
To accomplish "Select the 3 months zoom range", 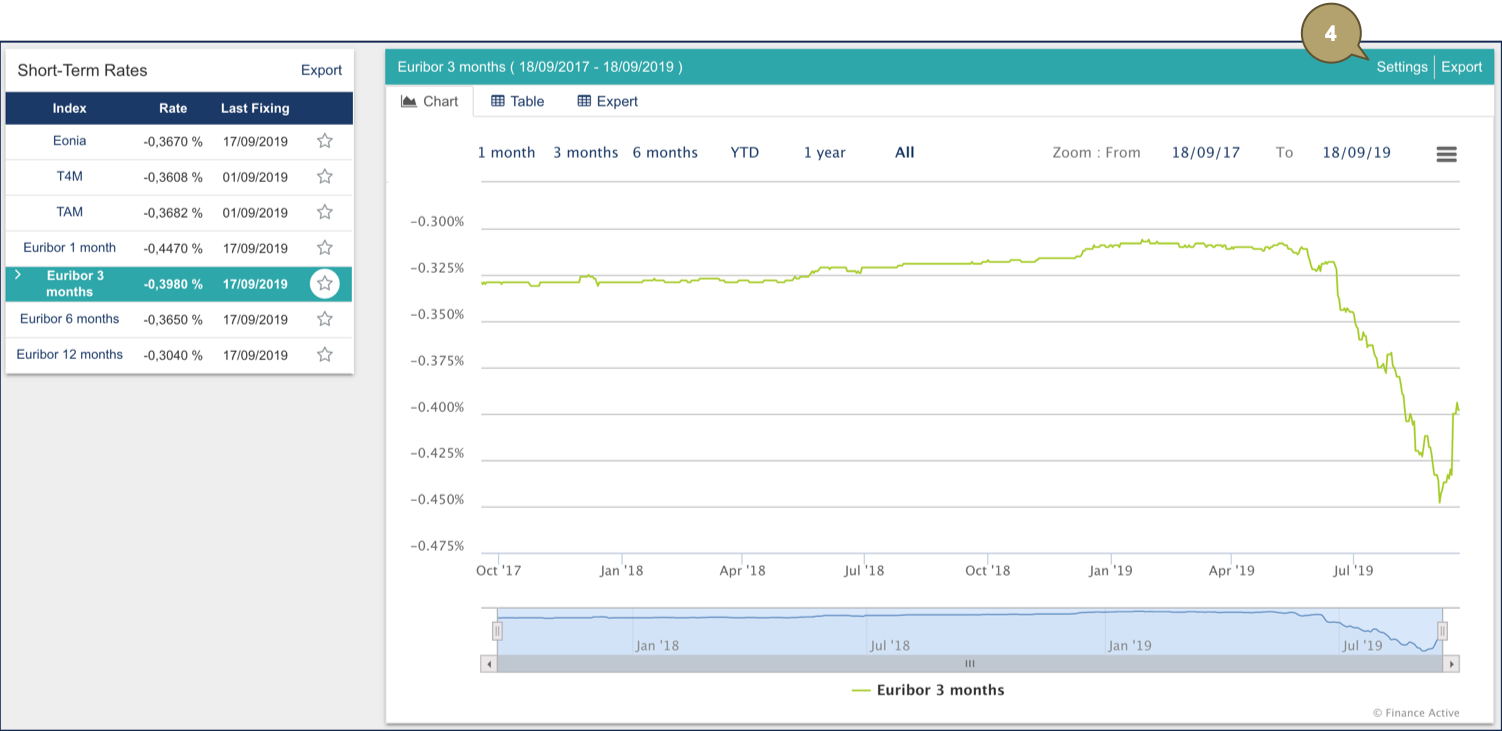I will (x=585, y=153).
